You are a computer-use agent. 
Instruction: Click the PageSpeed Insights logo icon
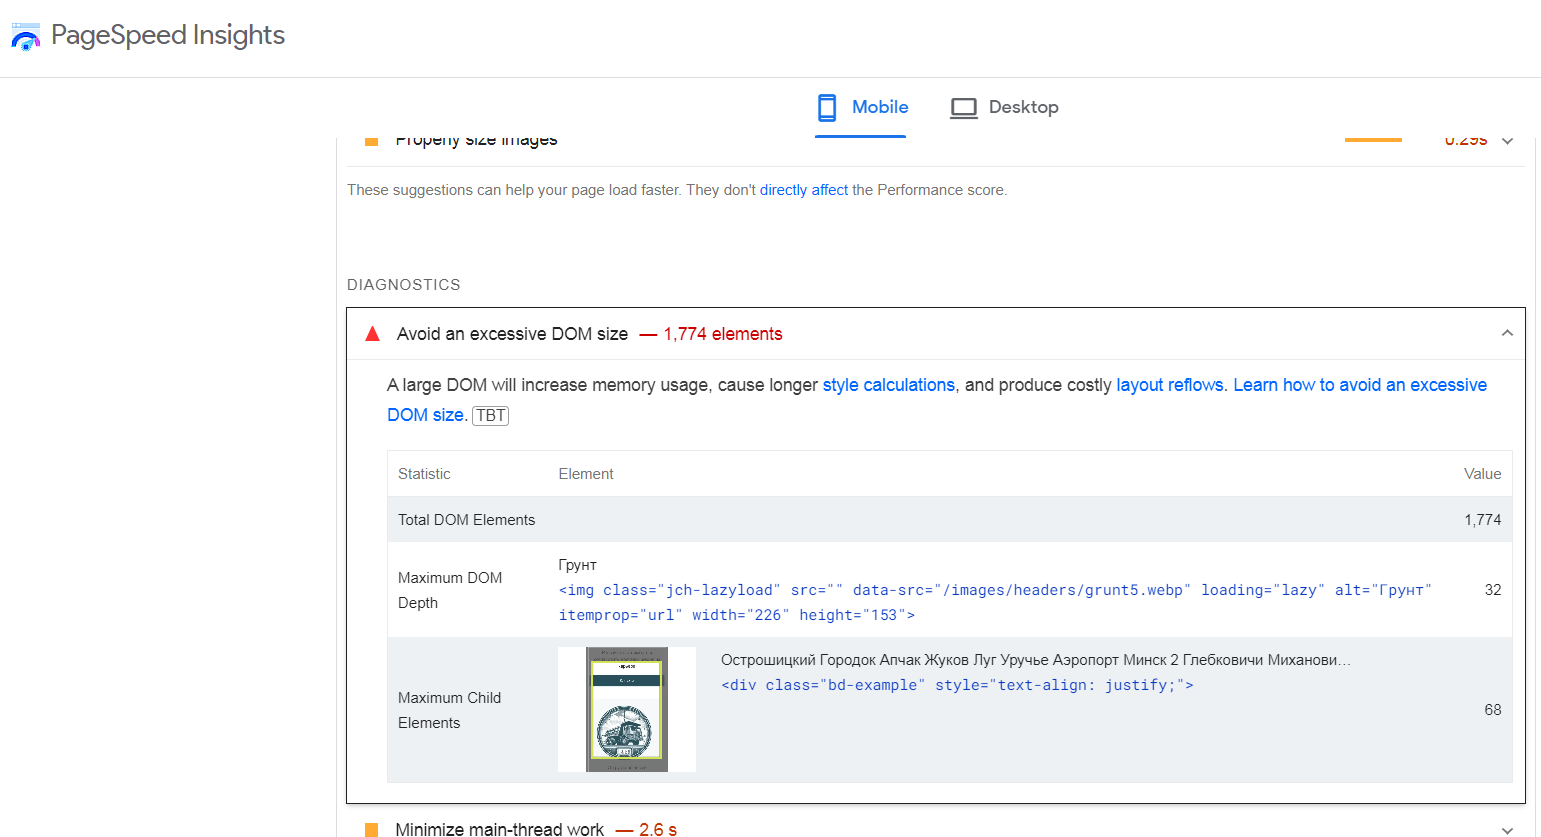[25, 37]
